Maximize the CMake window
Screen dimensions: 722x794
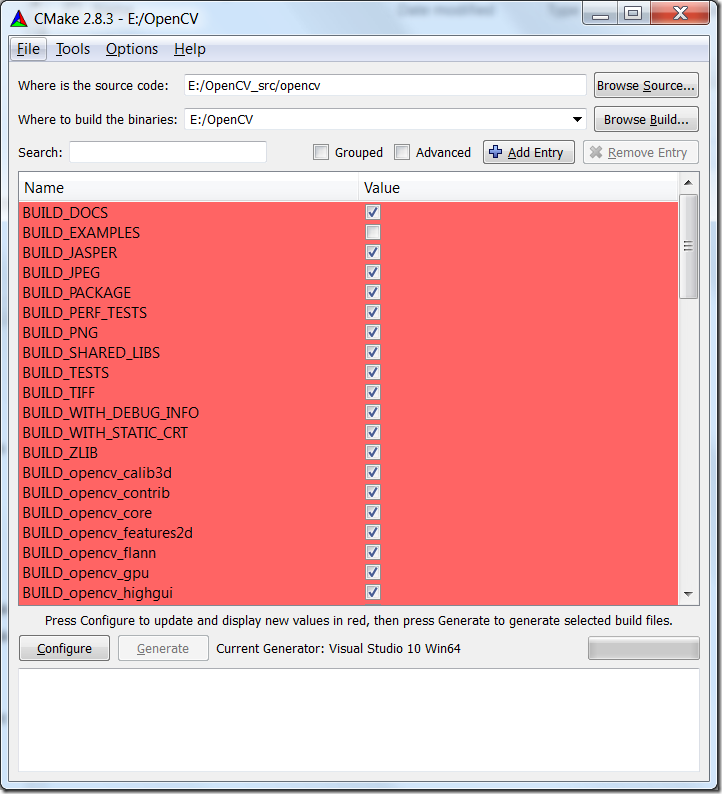coord(633,13)
